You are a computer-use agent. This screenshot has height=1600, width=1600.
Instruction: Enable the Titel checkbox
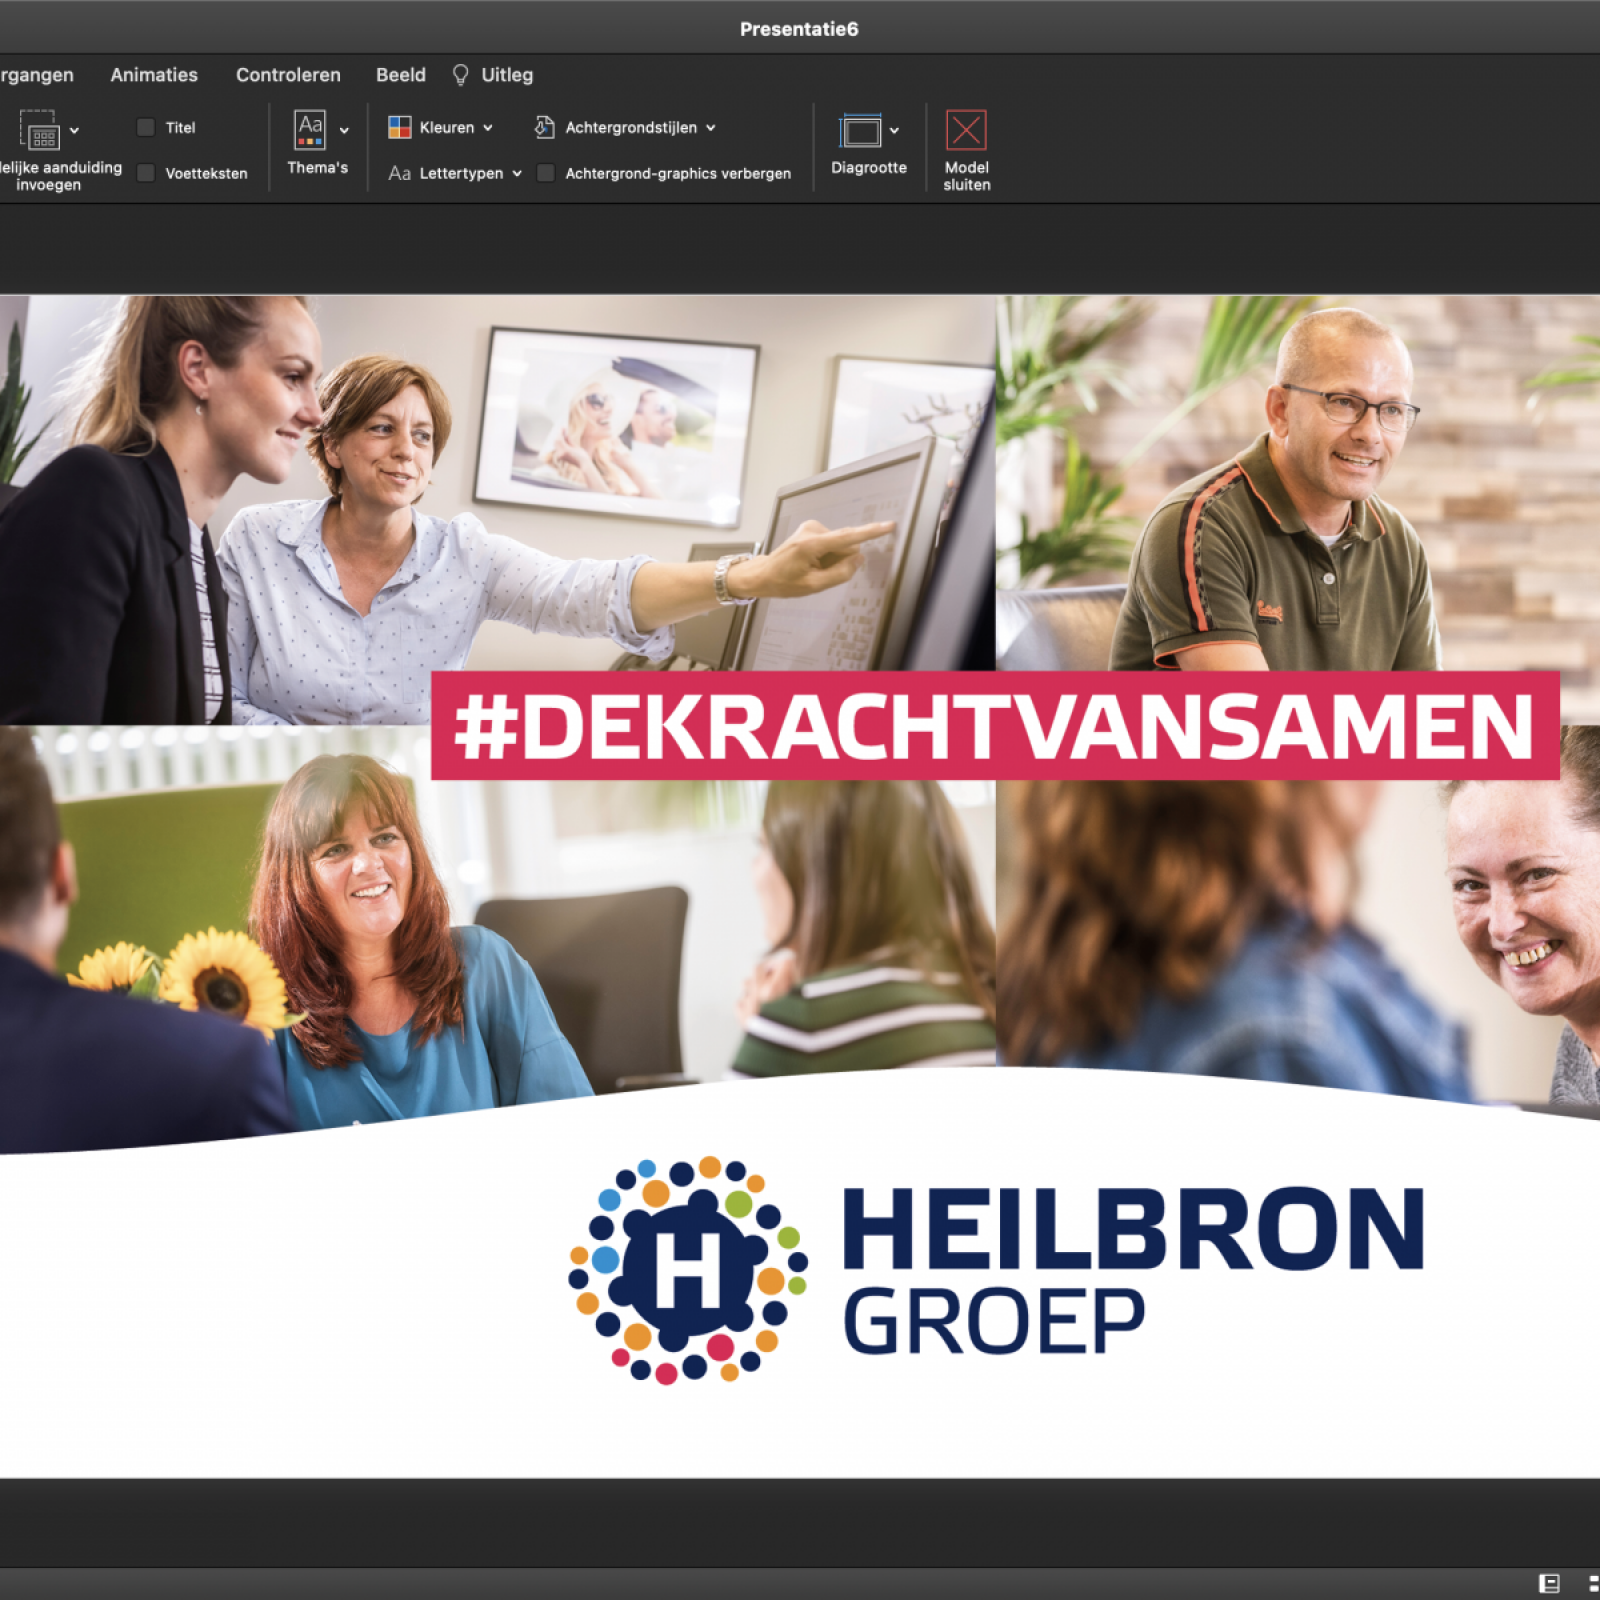point(146,127)
